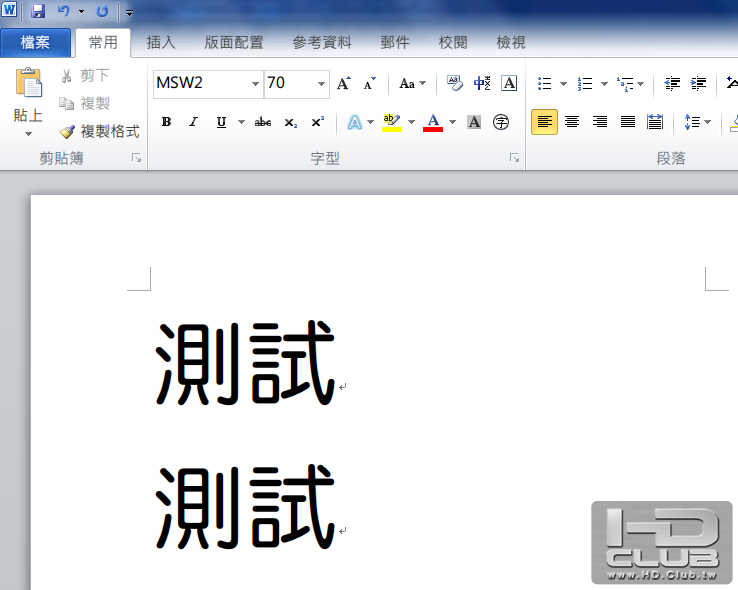Image resolution: width=738 pixels, height=590 pixels.
Task: Apply distributed alignment
Action: [655, 122]
